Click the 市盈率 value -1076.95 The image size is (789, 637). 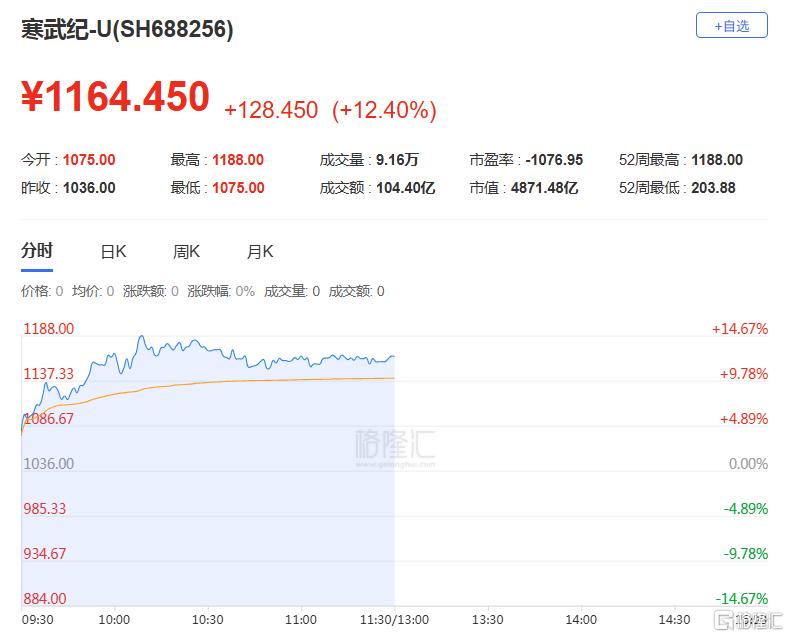pos(555,160)
